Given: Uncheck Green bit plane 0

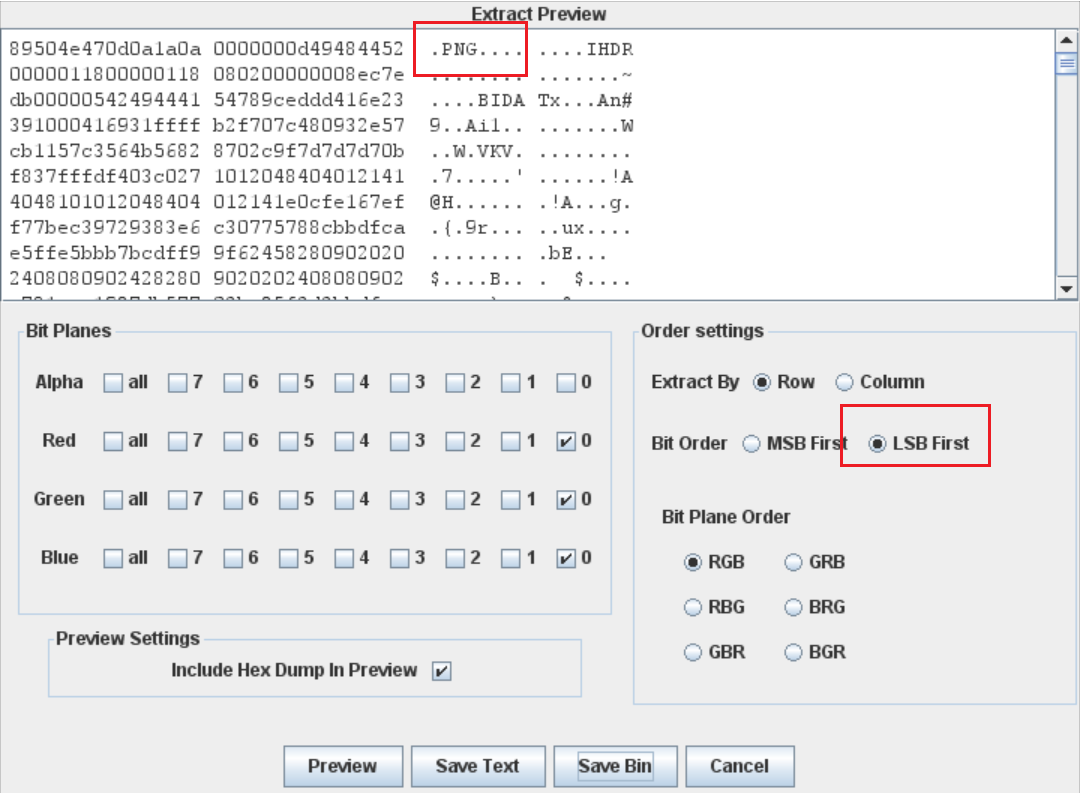Looking at the screenshot, I should [565, 500].
